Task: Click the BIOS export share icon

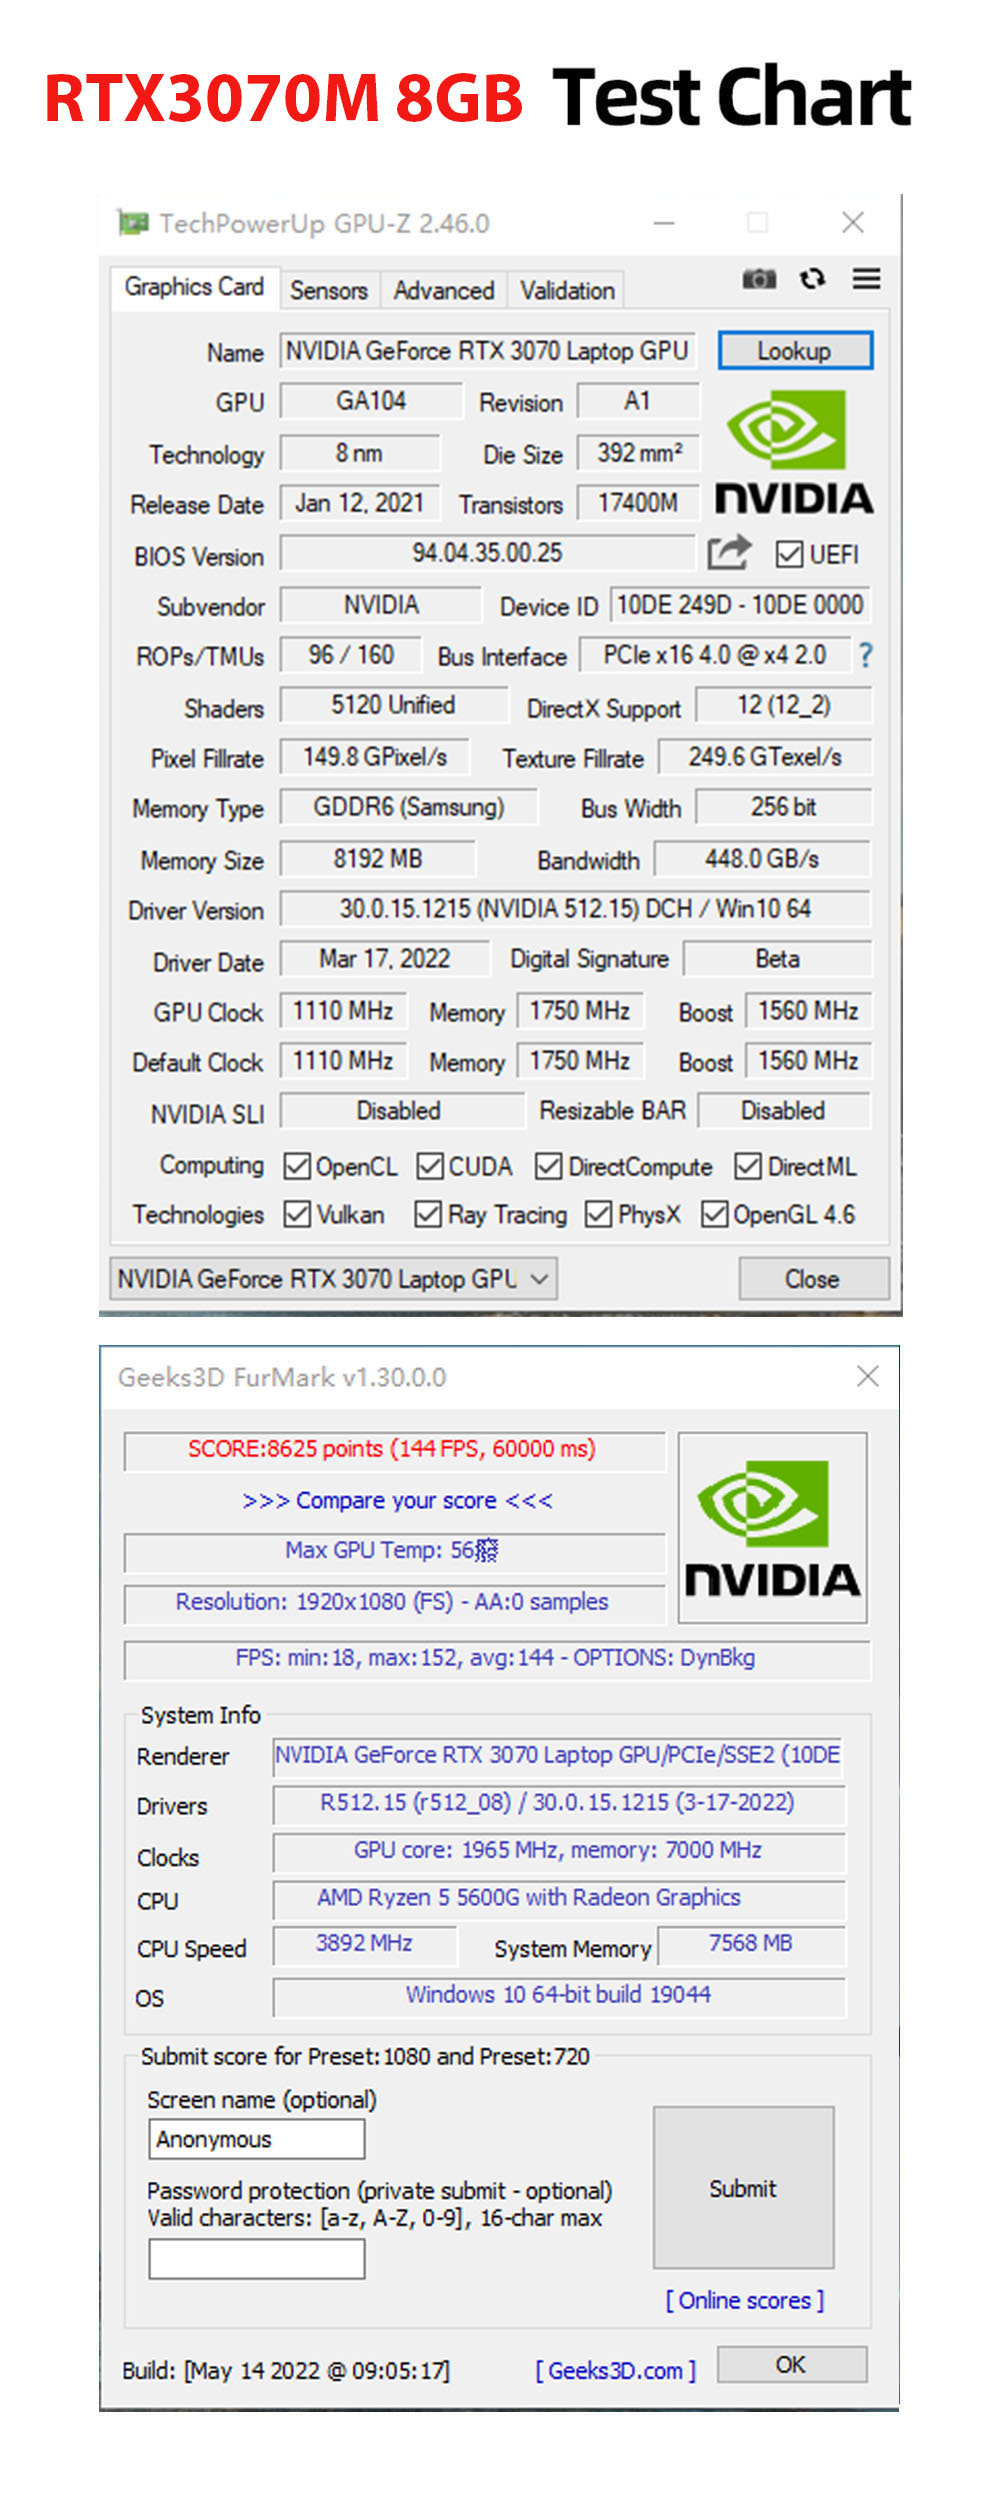Action: [x=729, y=552]
